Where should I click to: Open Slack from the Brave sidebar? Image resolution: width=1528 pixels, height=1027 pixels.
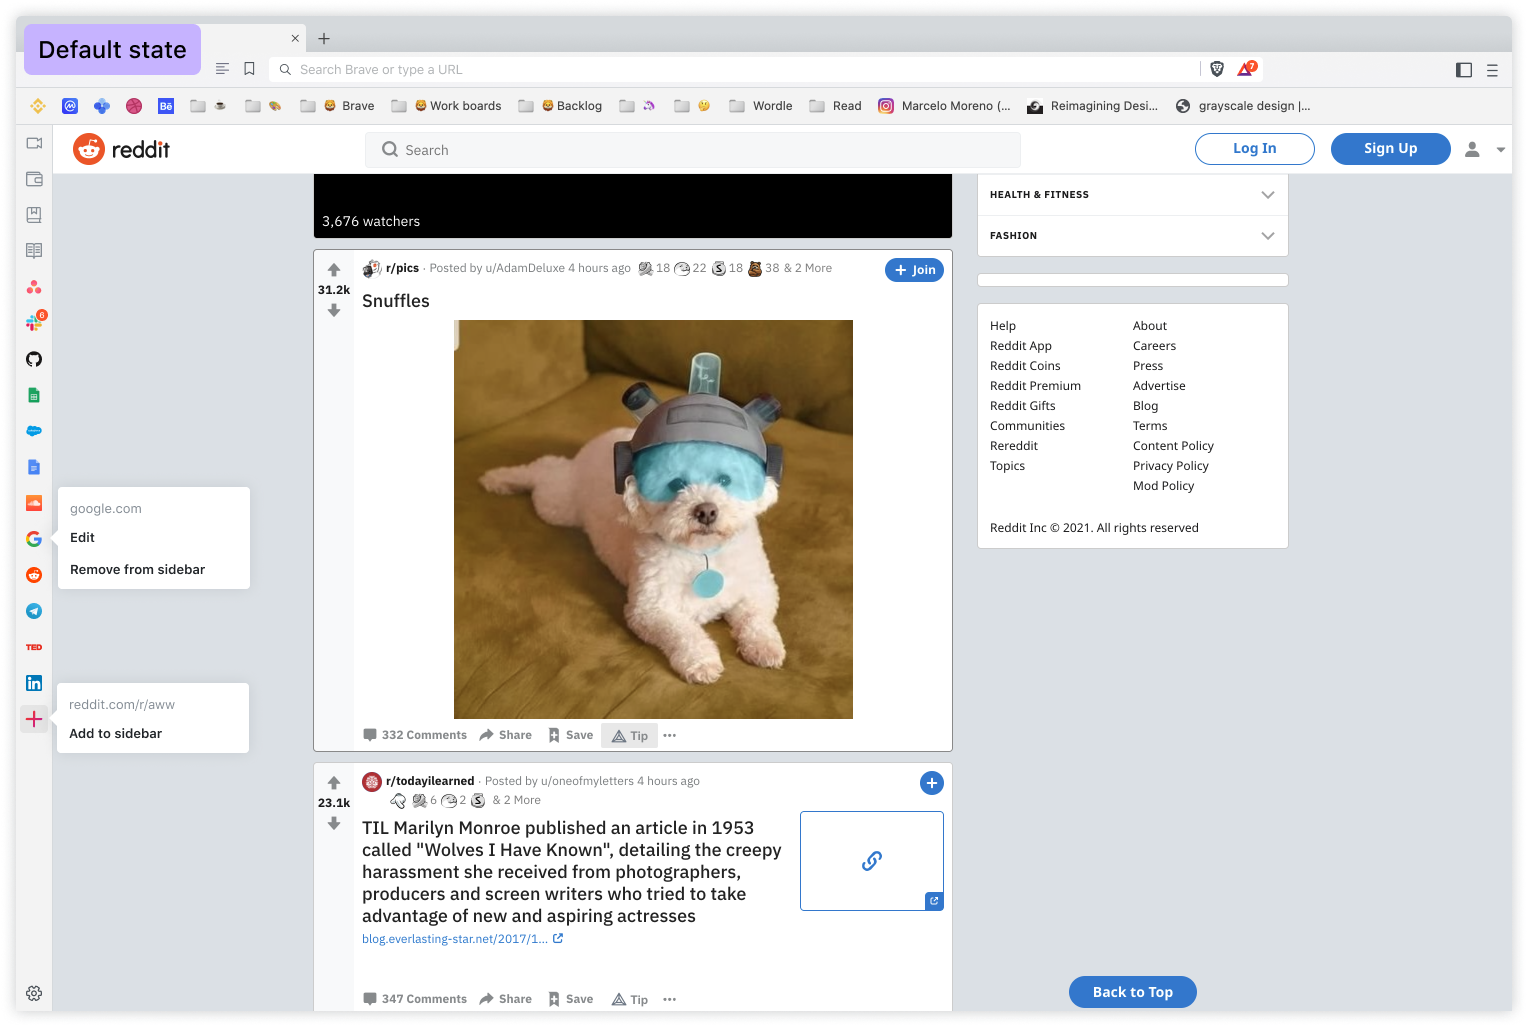click(34, 322)
